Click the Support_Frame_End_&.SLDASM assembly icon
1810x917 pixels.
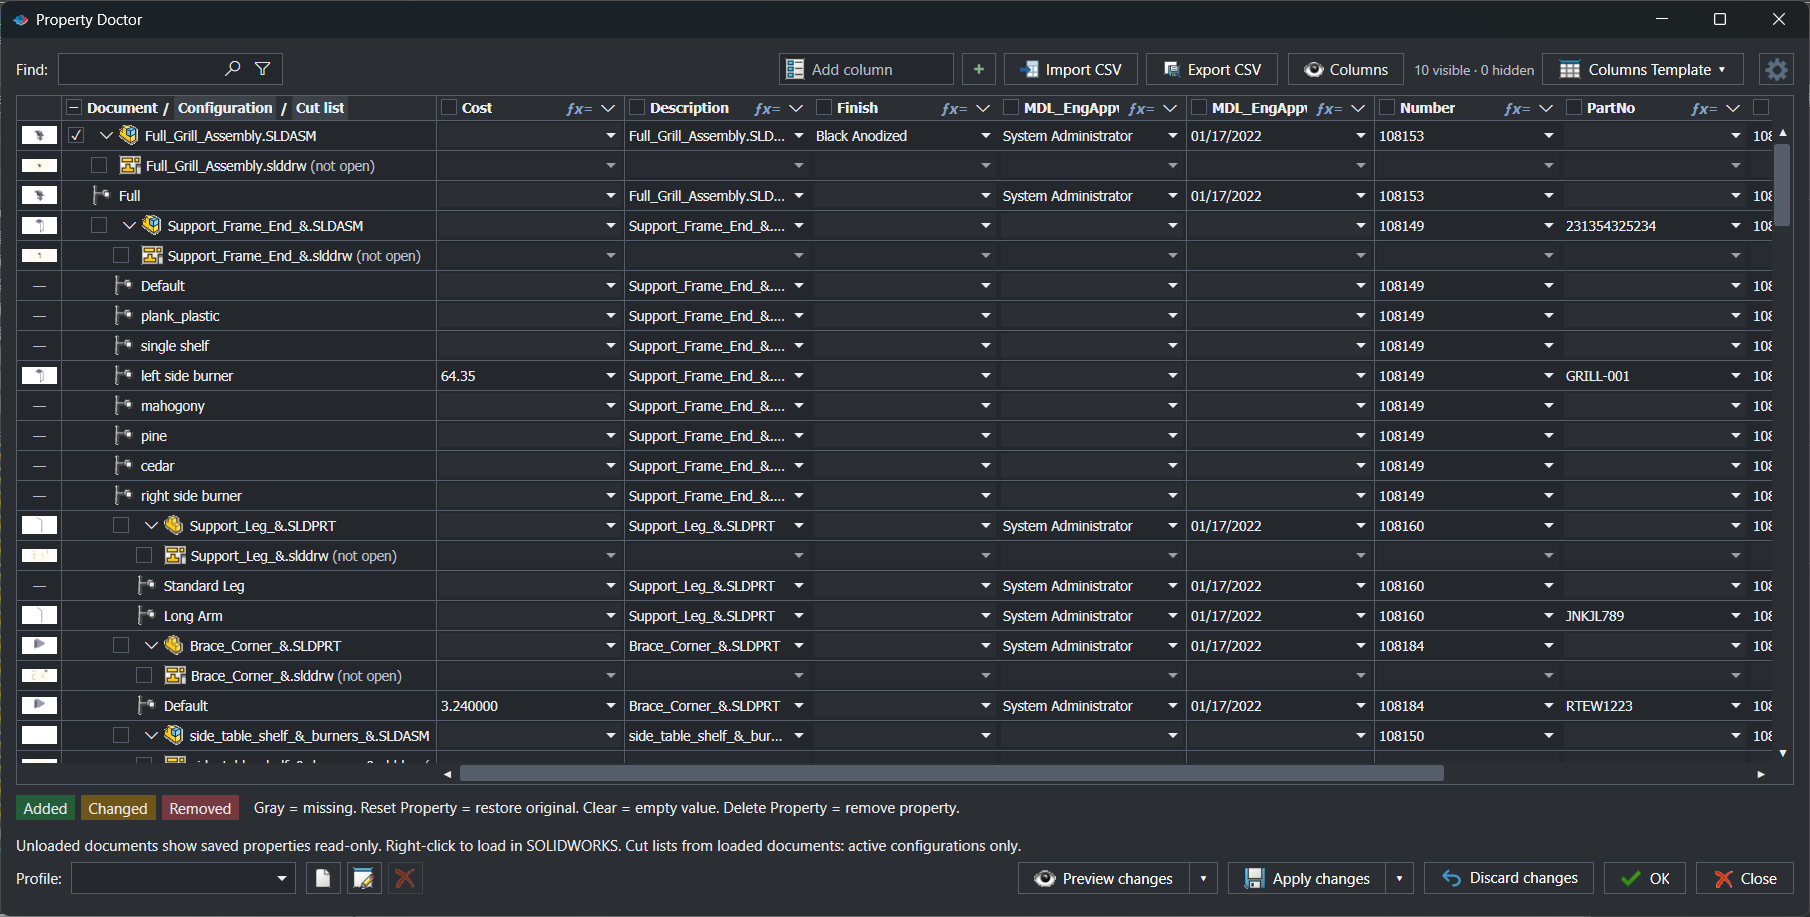click(152, 225)
